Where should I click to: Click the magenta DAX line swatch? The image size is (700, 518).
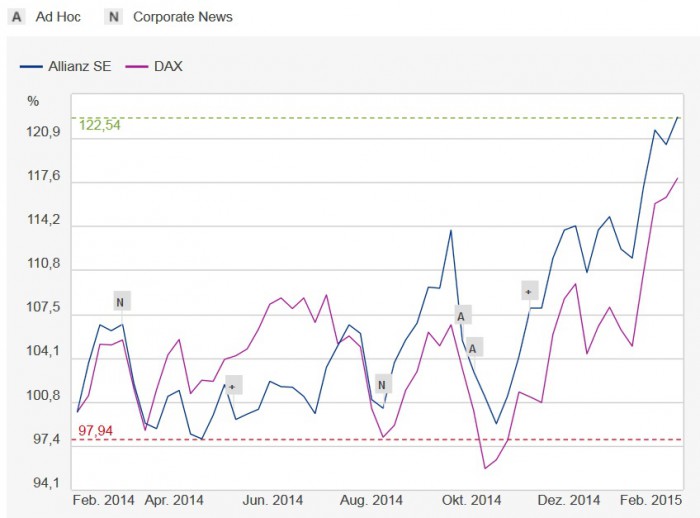(x=137, y=67)
